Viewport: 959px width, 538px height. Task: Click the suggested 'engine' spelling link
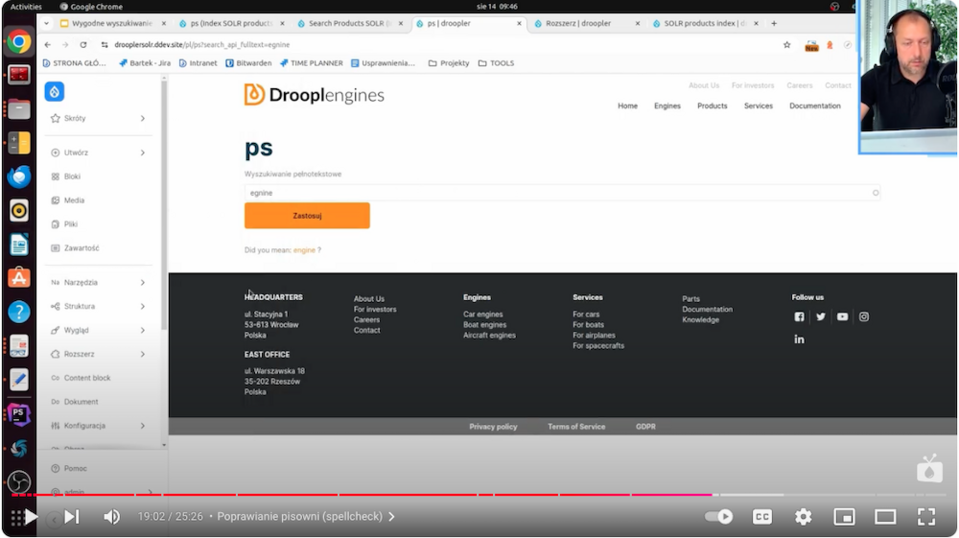304,250
